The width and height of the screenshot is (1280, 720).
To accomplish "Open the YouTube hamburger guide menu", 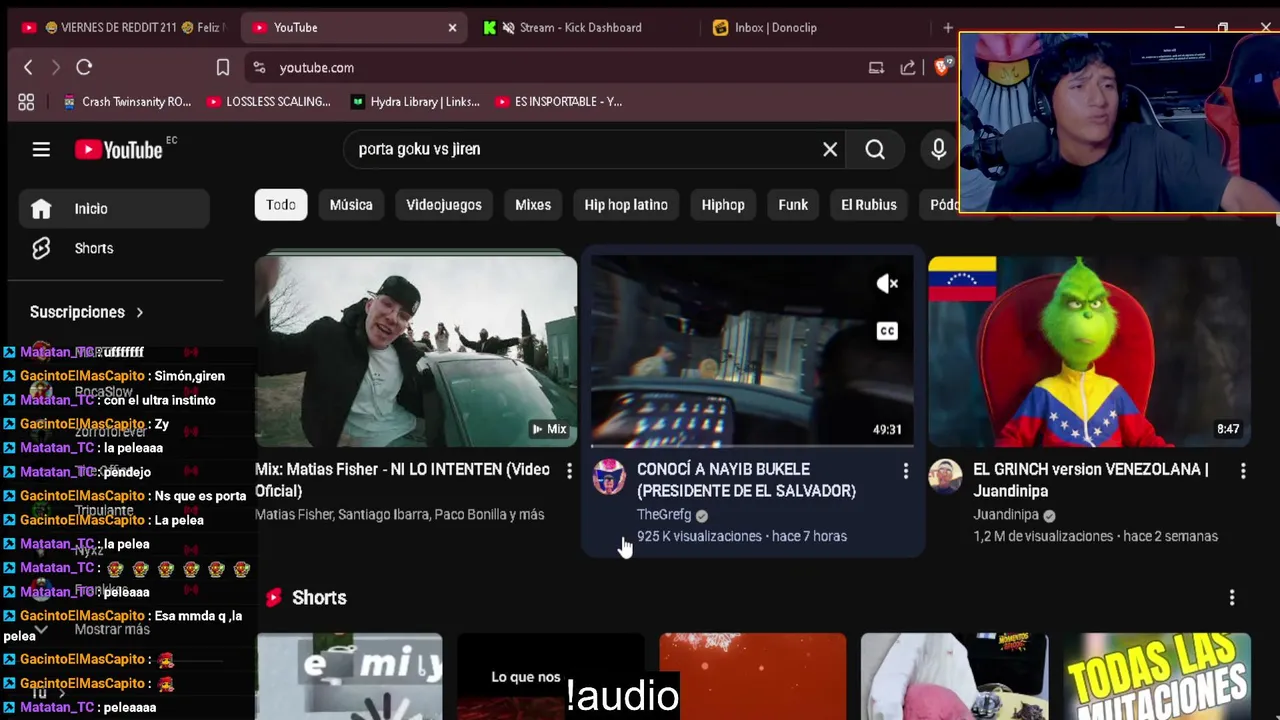I will pos(41,150).
